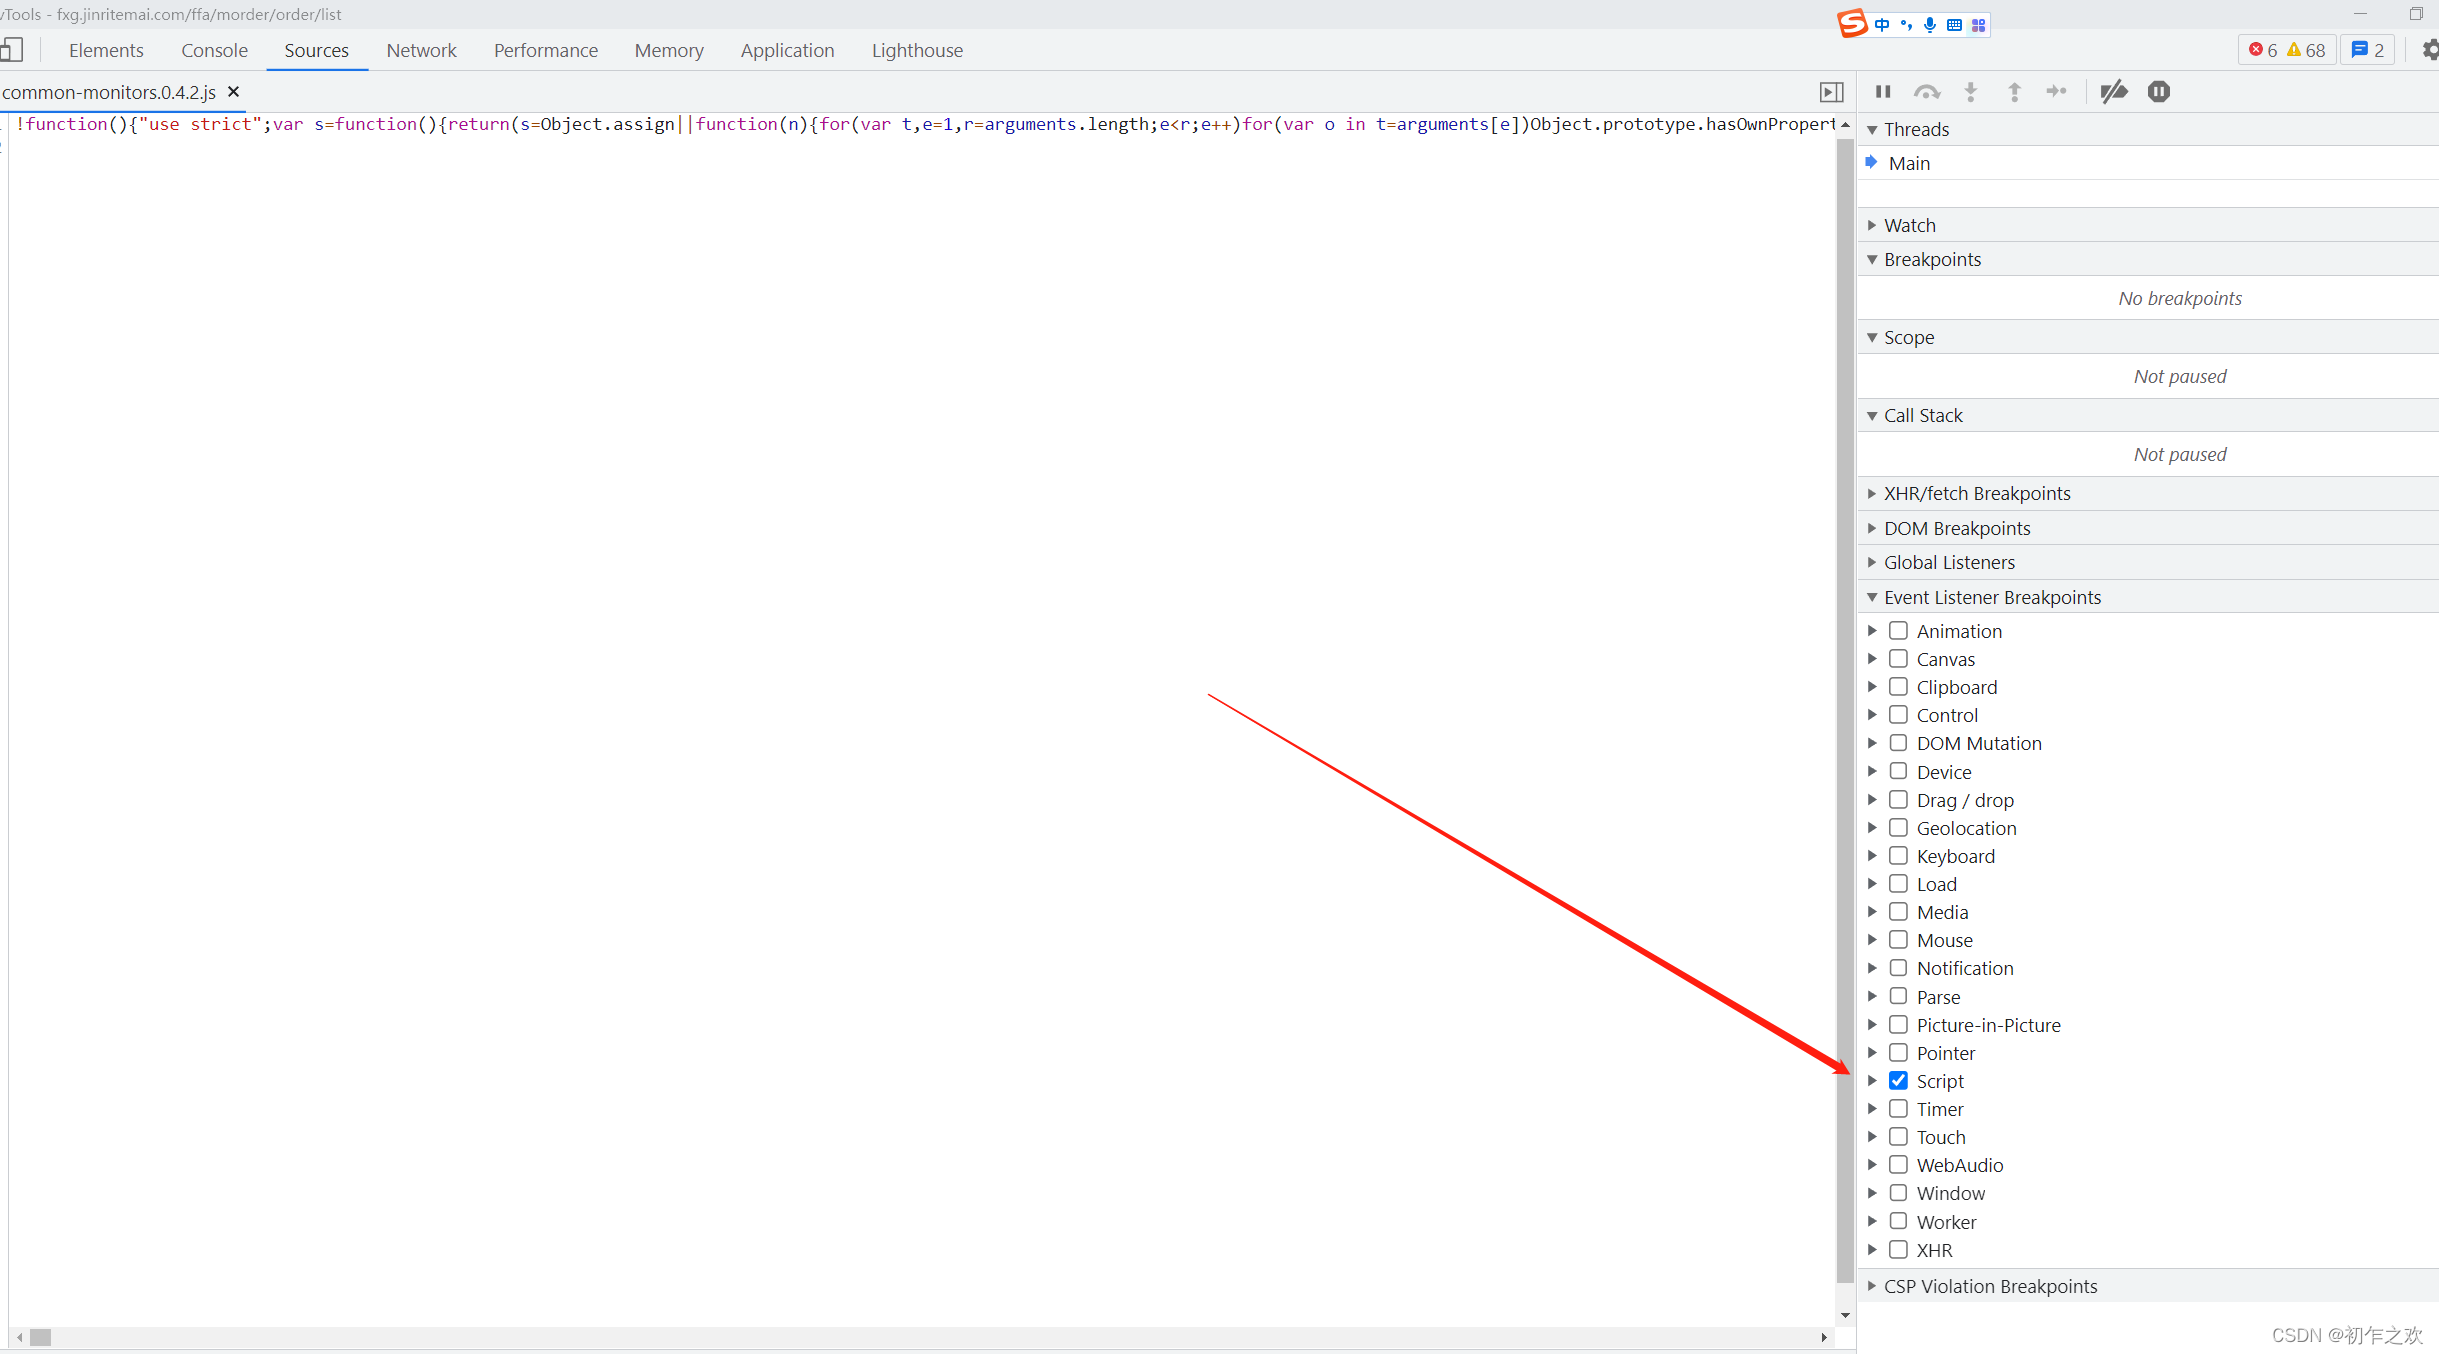Switch to the Network tab
Image resolution: width=2439 pixels, height=1354 pixels.
(x=421, y=50)
